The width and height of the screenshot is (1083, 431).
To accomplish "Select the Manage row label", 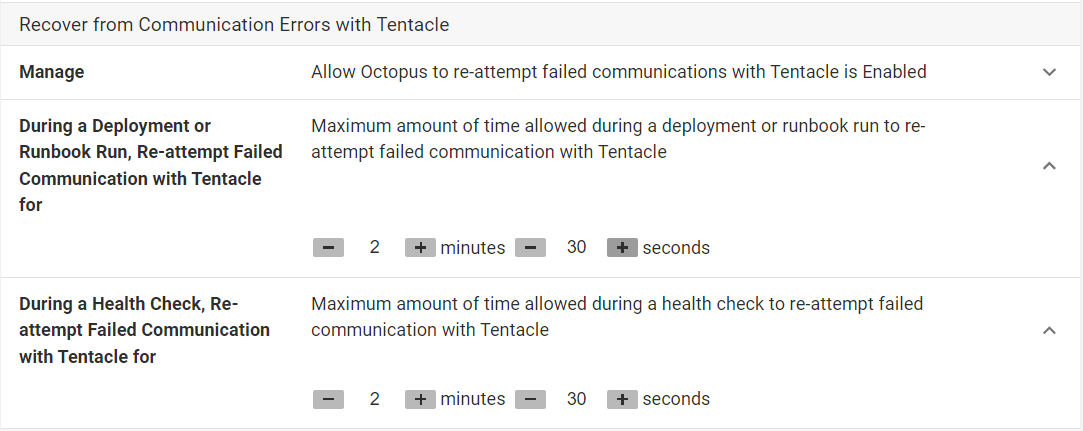I will click(52, 72).
